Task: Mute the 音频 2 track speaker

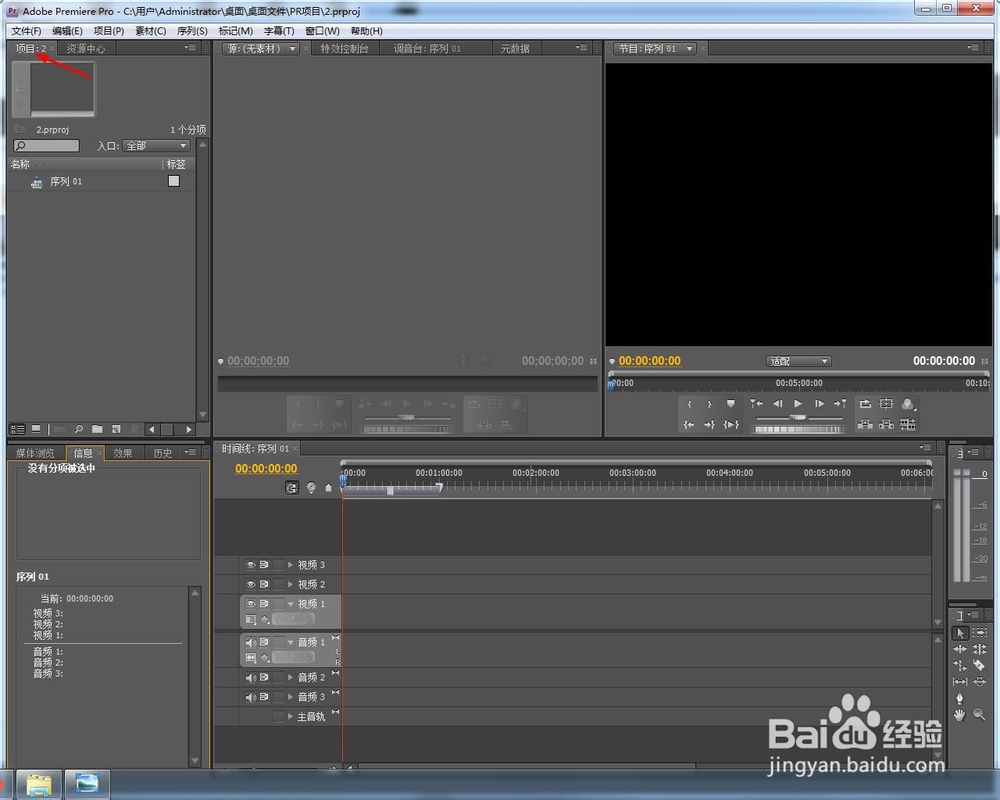Action: [251, 678]
